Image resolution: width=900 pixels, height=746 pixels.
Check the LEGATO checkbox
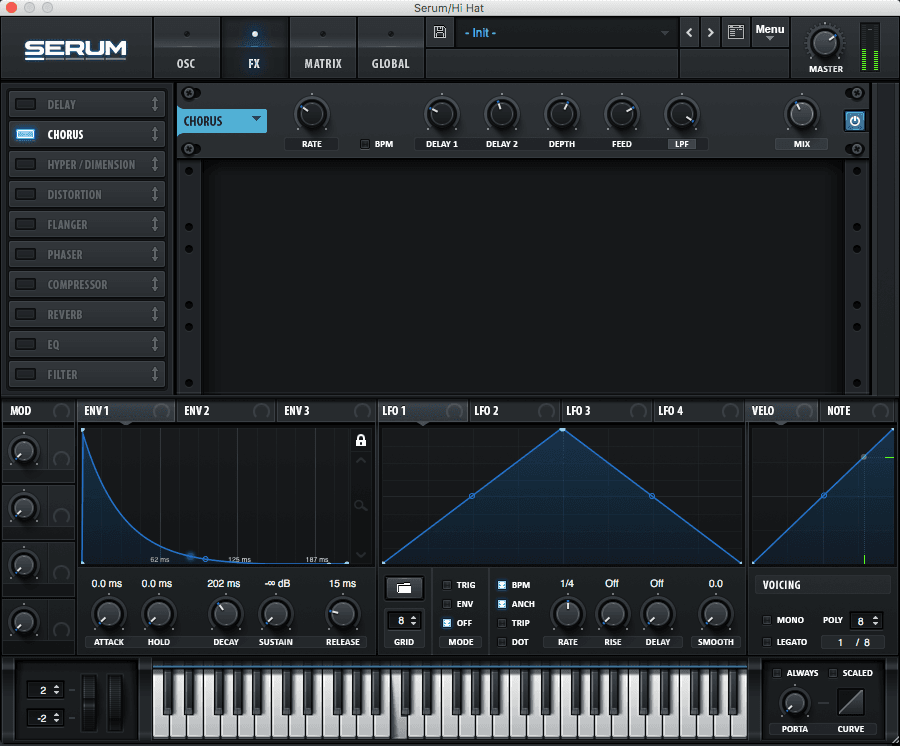[x=767, y=642]
